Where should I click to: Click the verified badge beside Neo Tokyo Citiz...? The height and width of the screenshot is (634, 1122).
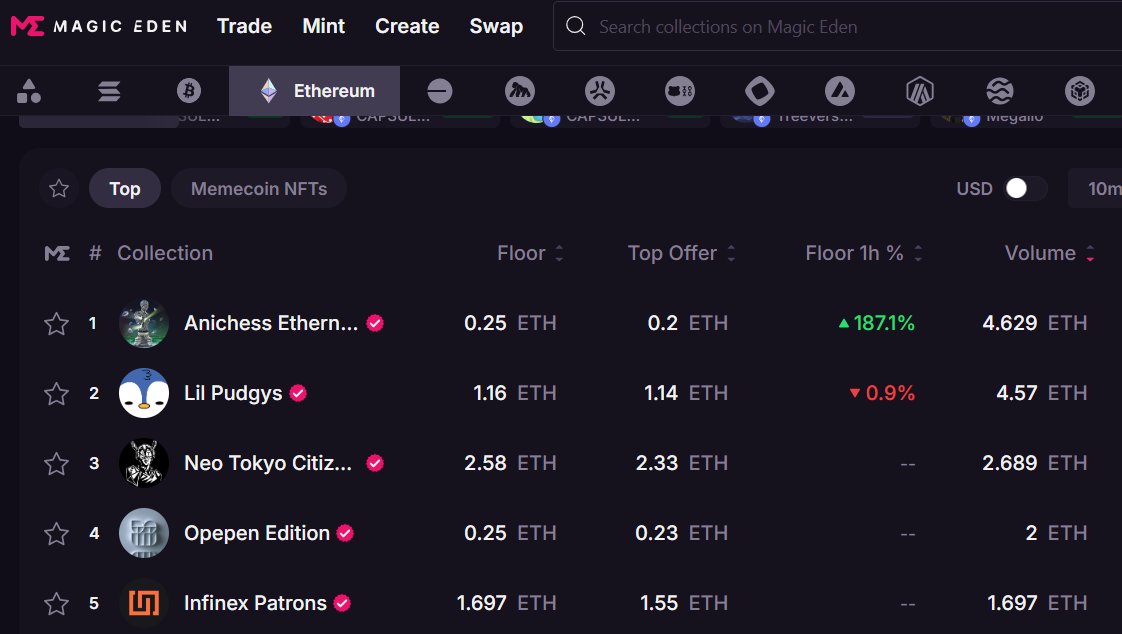point(375,463)
